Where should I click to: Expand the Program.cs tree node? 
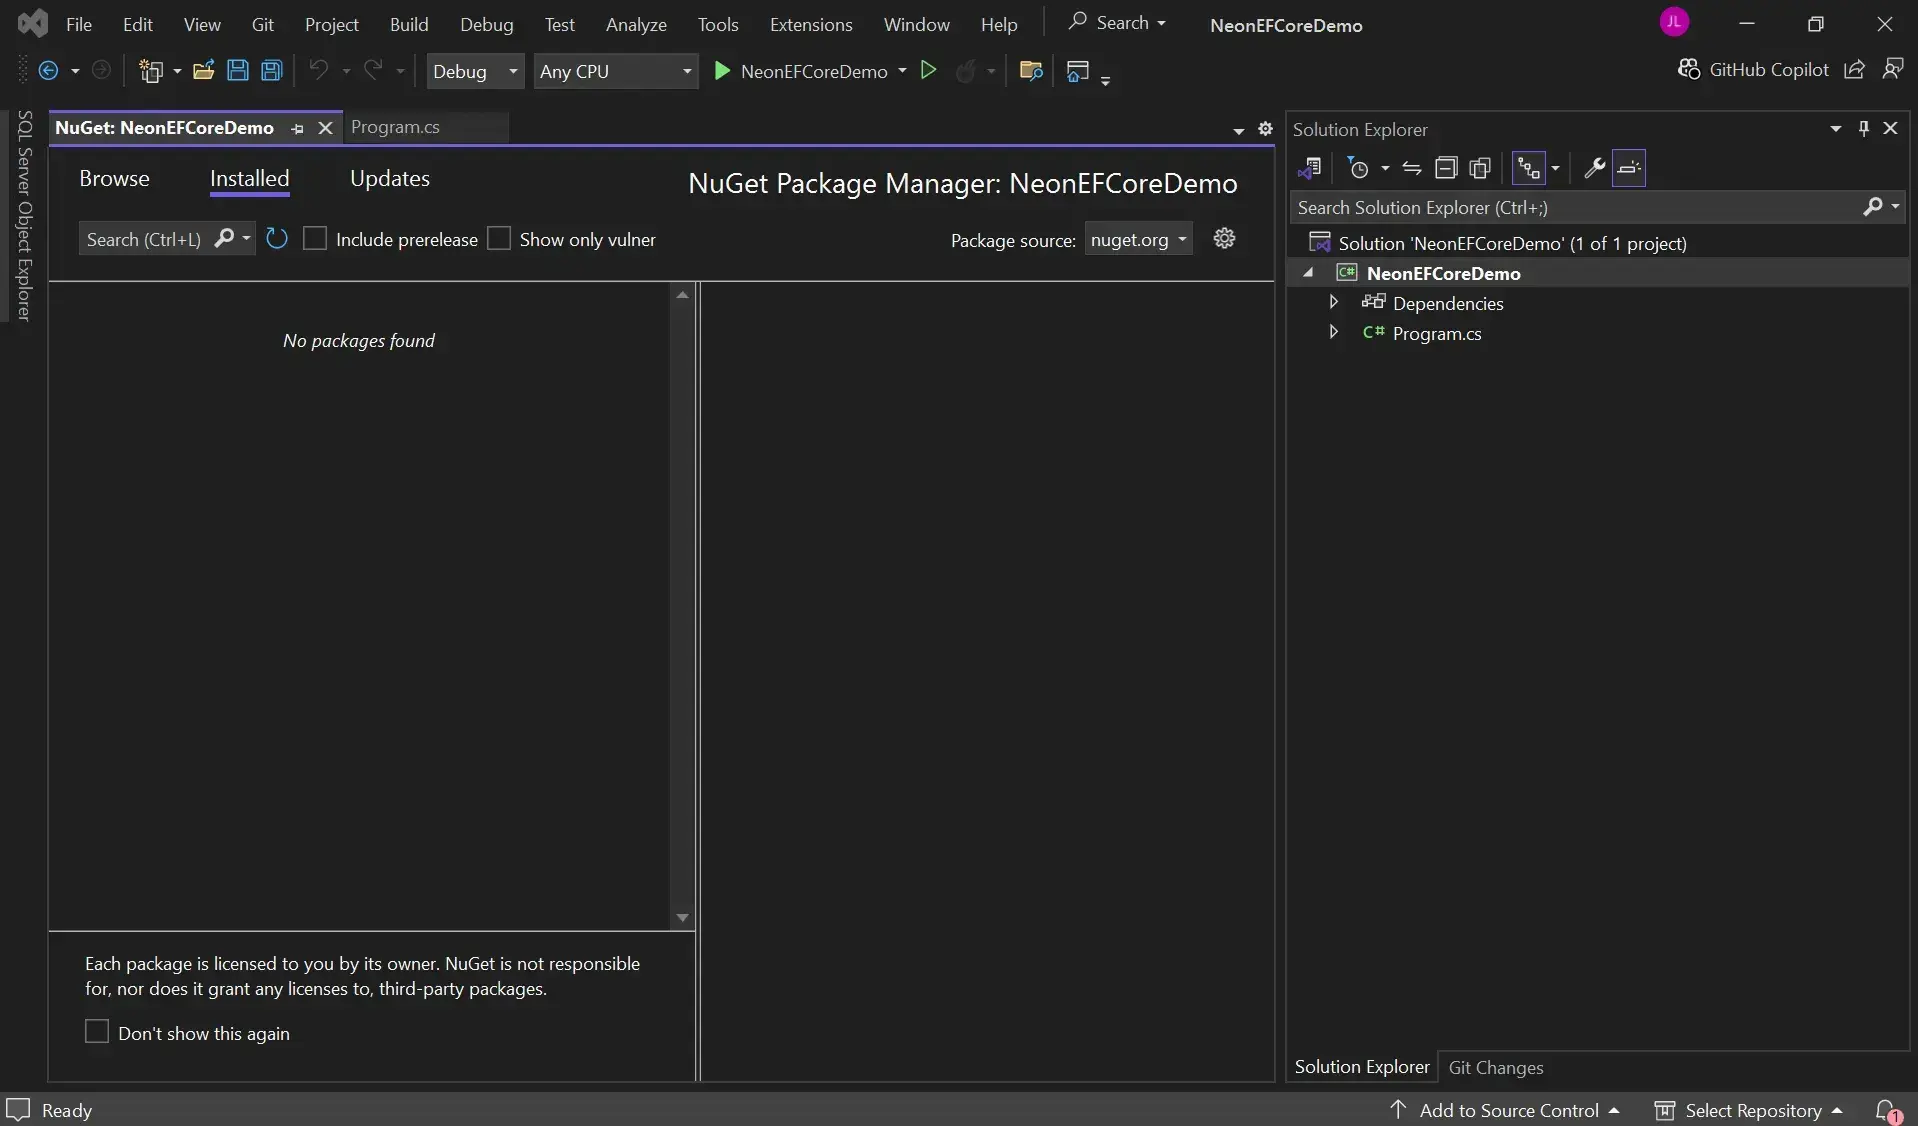[1333, 332]
